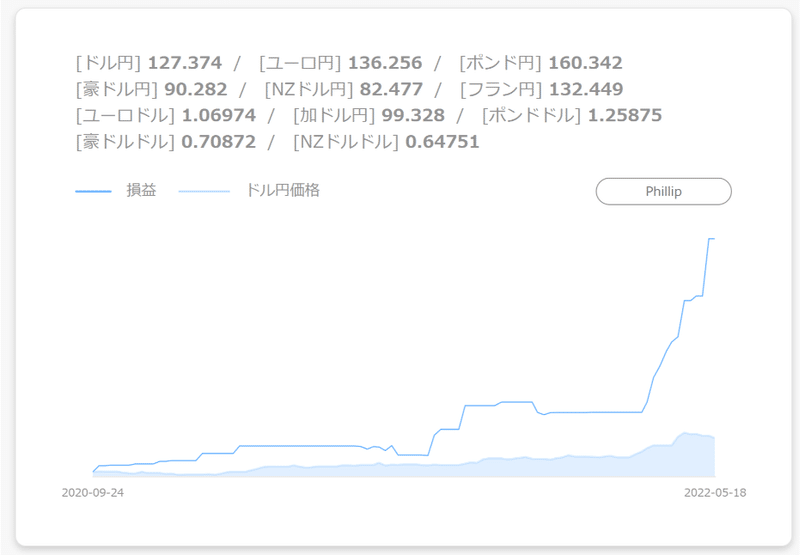Click the profit line peak at chart end
Image resolution: width=800 pixels, height=555 pixels.
712,239
